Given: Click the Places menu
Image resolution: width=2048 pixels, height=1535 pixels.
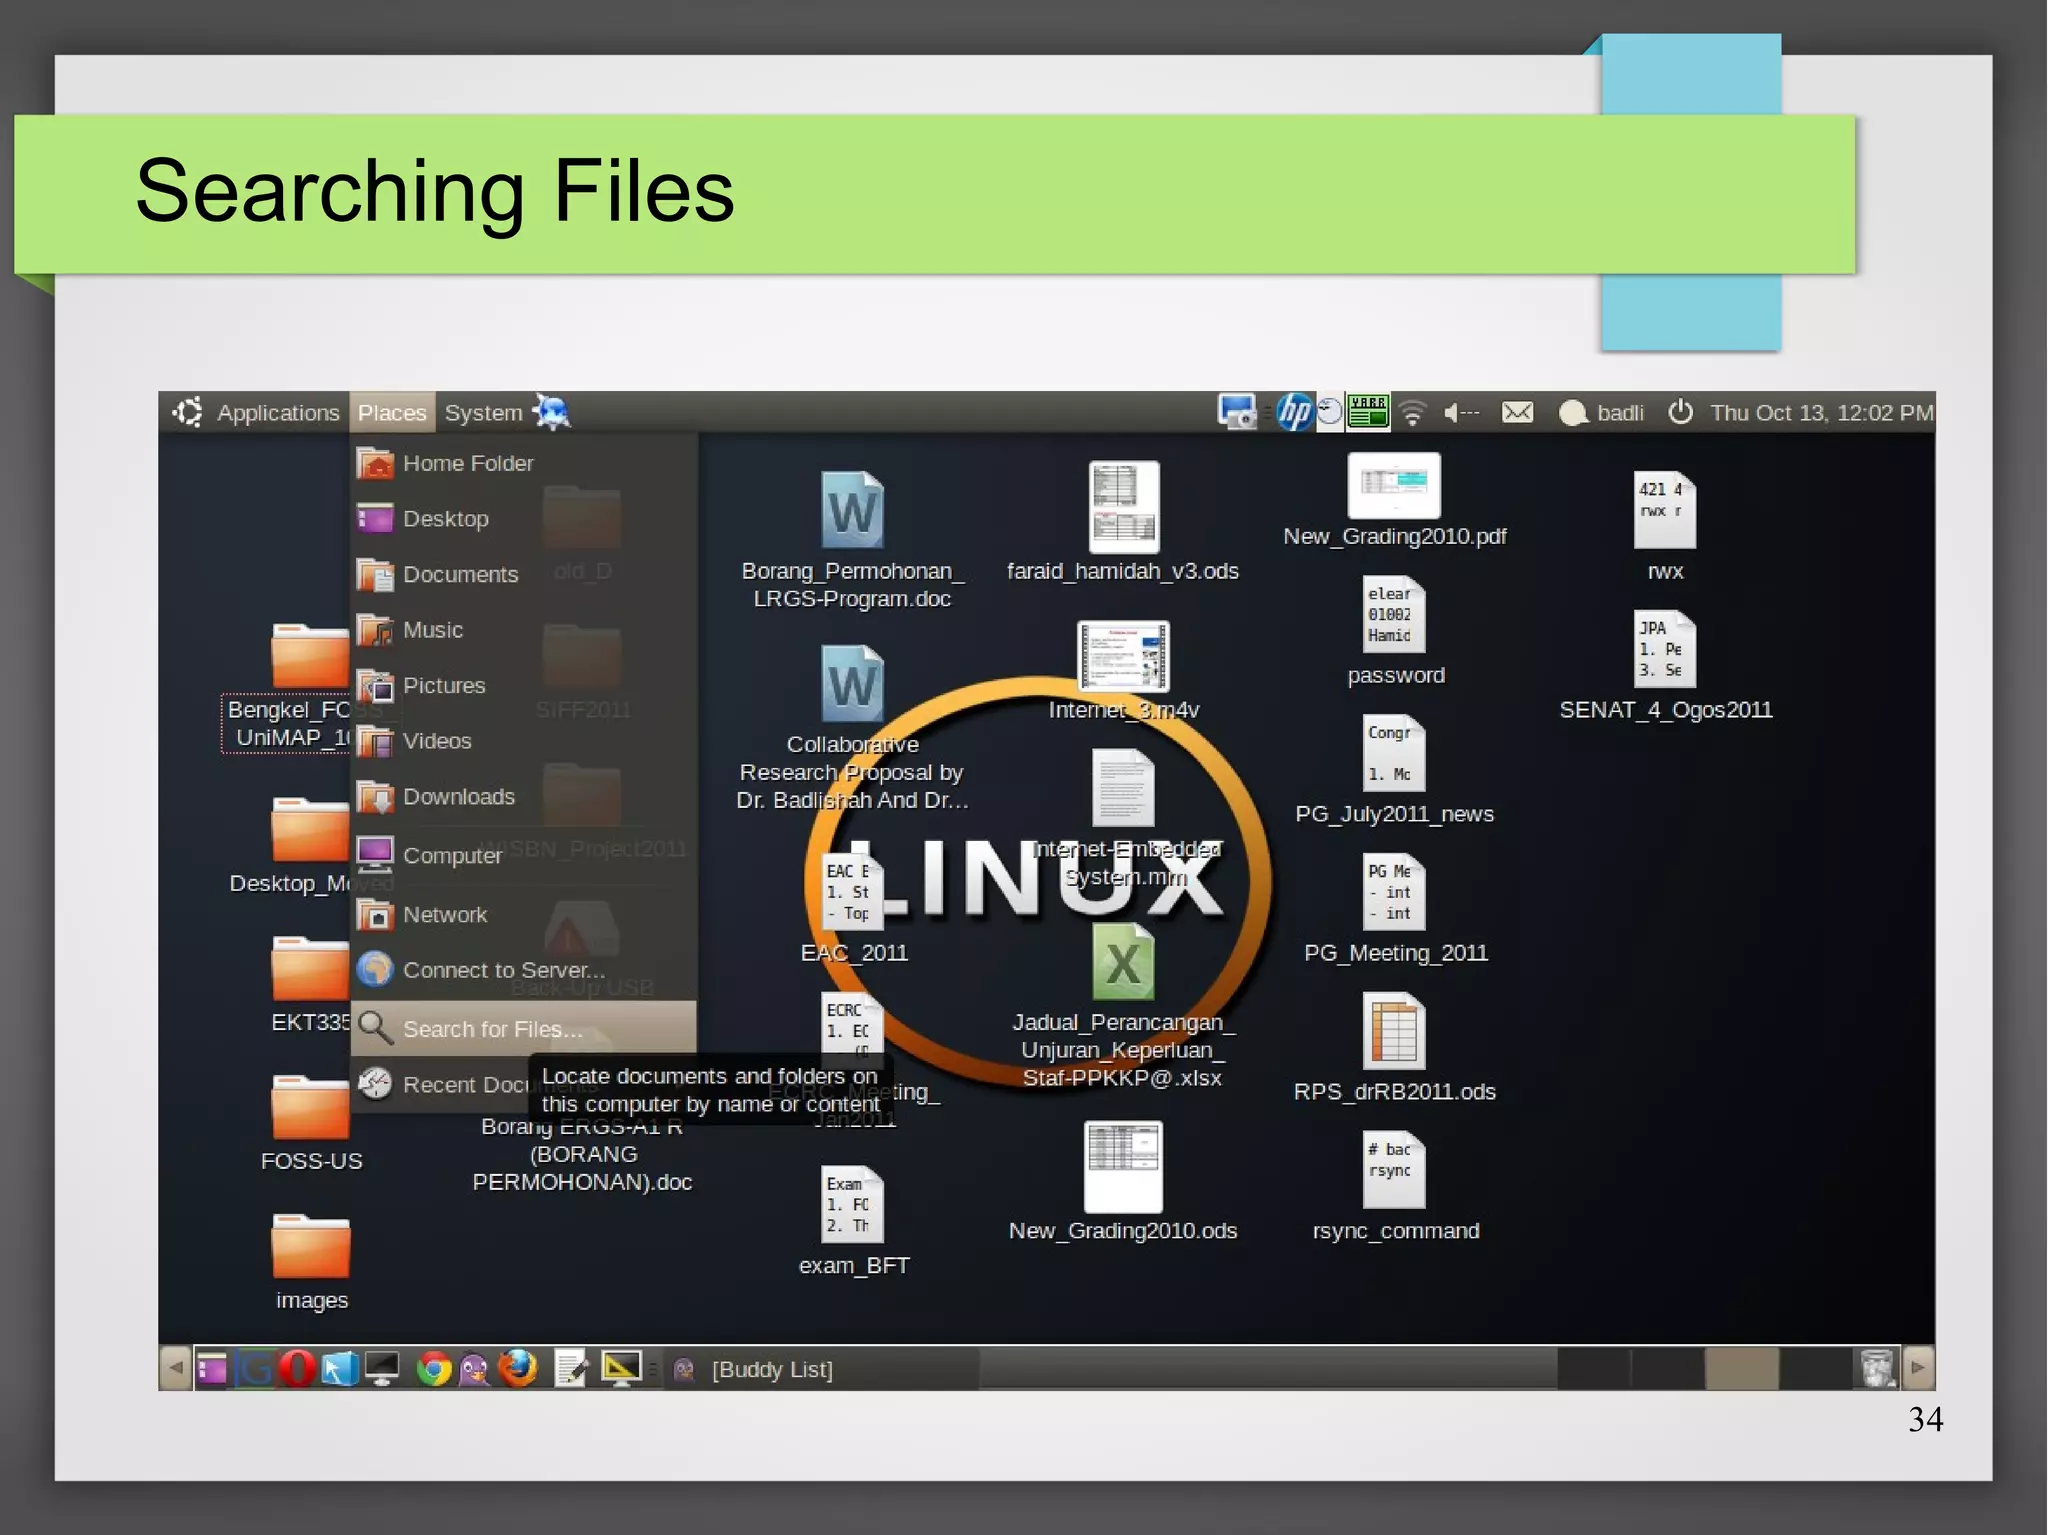Looking at the screenshot, I should click(x=392, y=413).
